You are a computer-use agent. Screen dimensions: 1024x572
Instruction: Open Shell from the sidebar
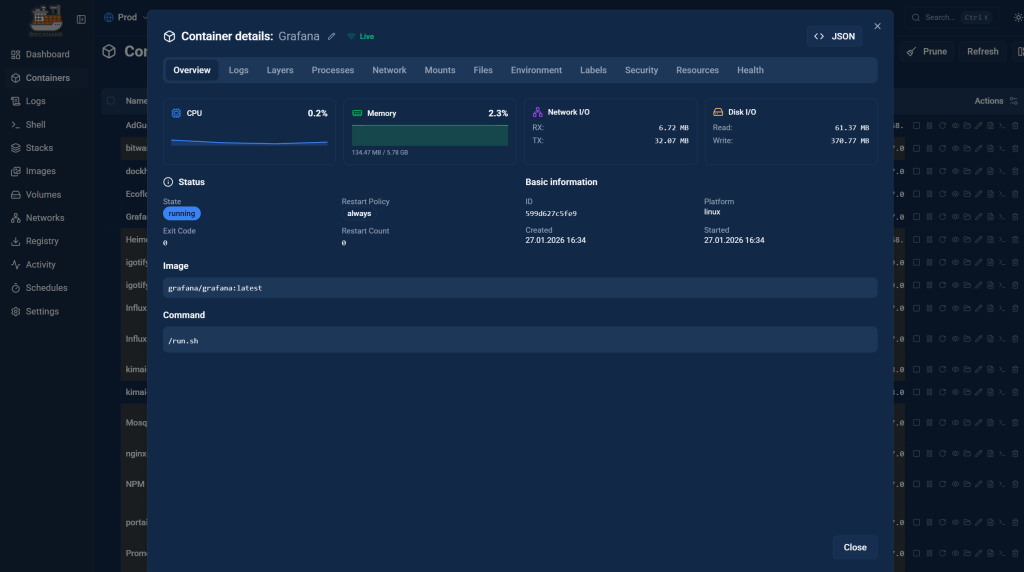click(35, 125)
